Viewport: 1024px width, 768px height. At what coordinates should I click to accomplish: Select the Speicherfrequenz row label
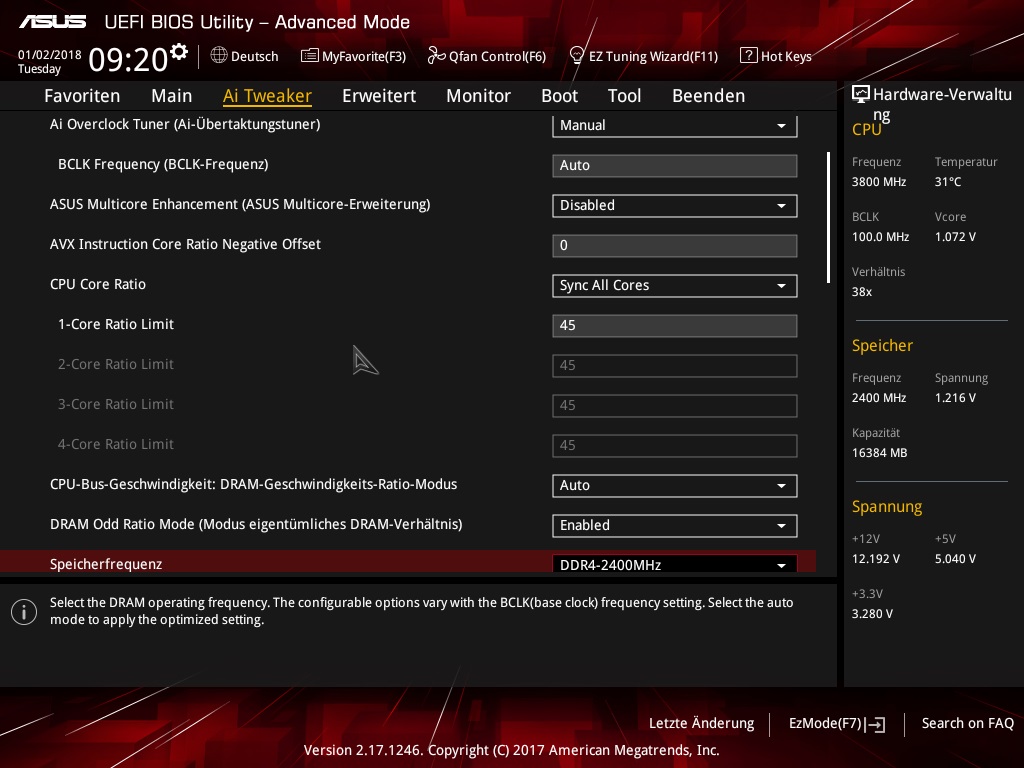coord(106,564)
